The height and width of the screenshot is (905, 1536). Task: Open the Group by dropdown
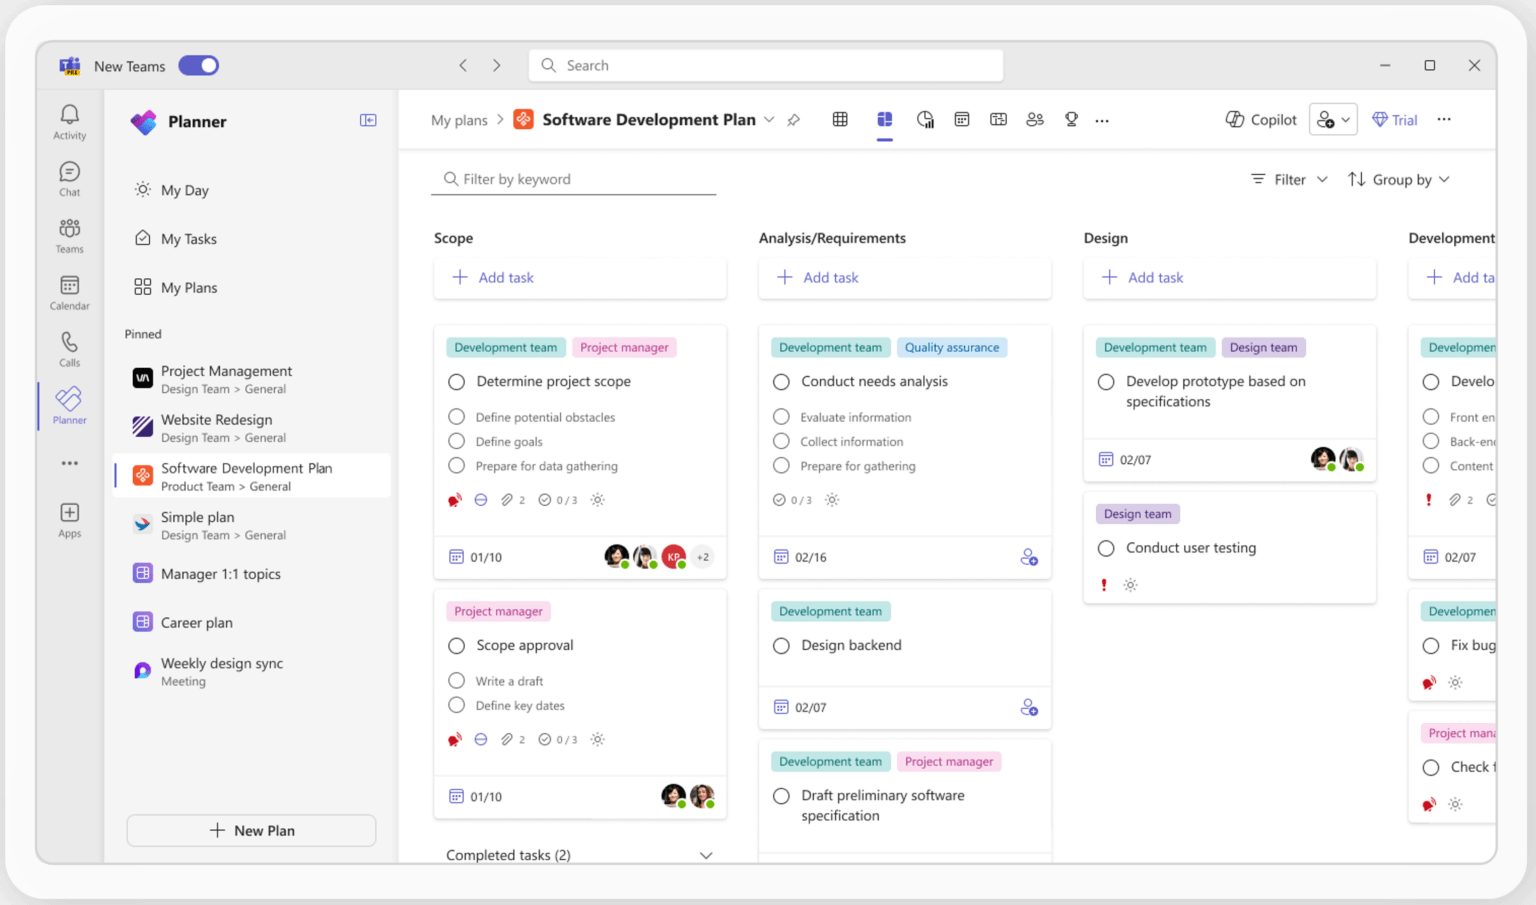click(x=1398, y=180)
